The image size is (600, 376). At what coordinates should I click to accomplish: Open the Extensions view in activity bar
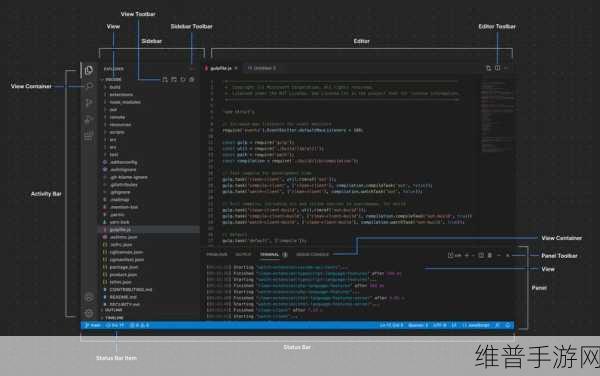click(x=89, y=136)
